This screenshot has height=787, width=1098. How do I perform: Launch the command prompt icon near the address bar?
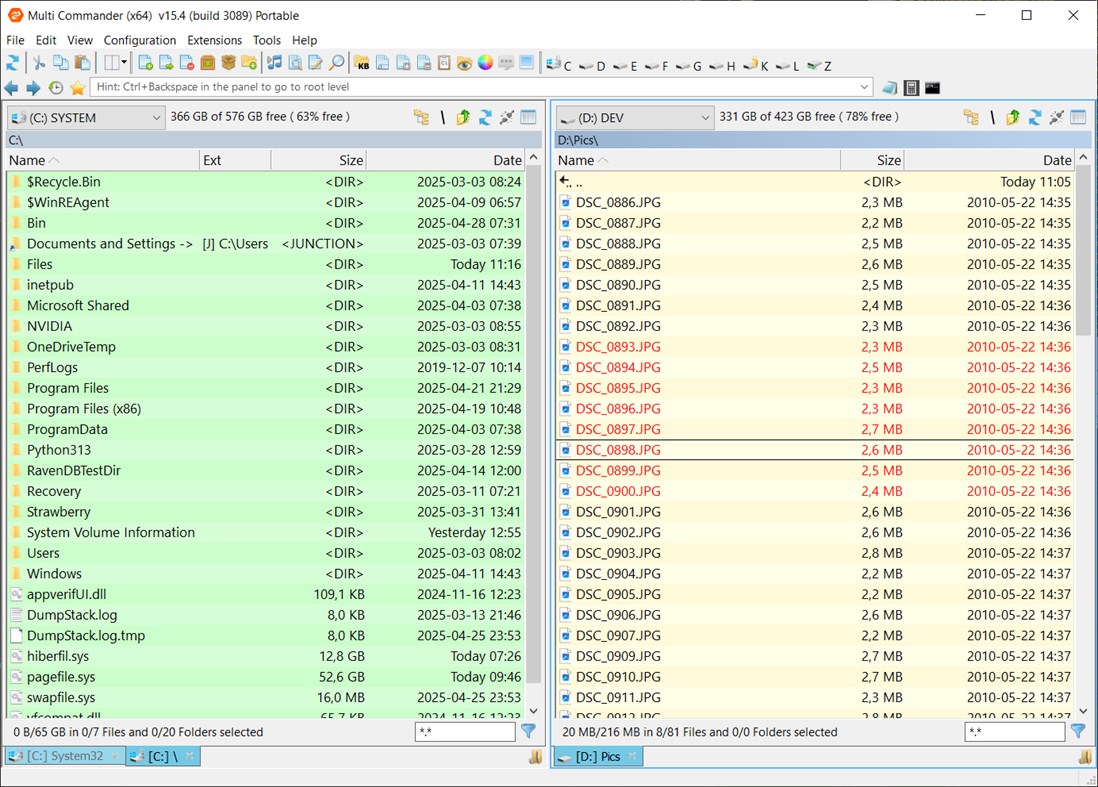(x=931, y=87)
